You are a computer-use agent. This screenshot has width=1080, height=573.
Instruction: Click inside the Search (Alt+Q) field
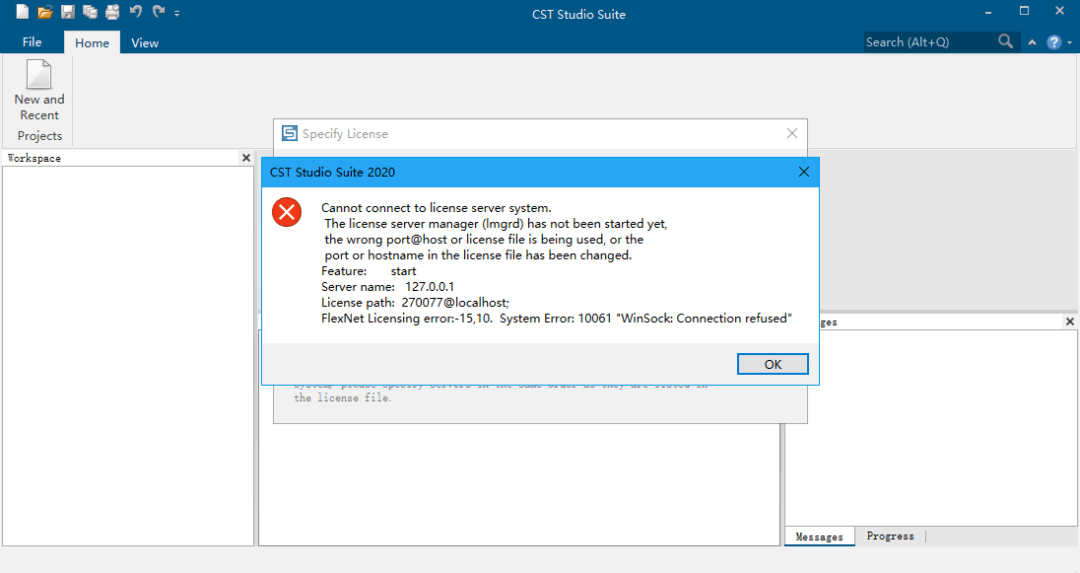(x=930, y=42)
